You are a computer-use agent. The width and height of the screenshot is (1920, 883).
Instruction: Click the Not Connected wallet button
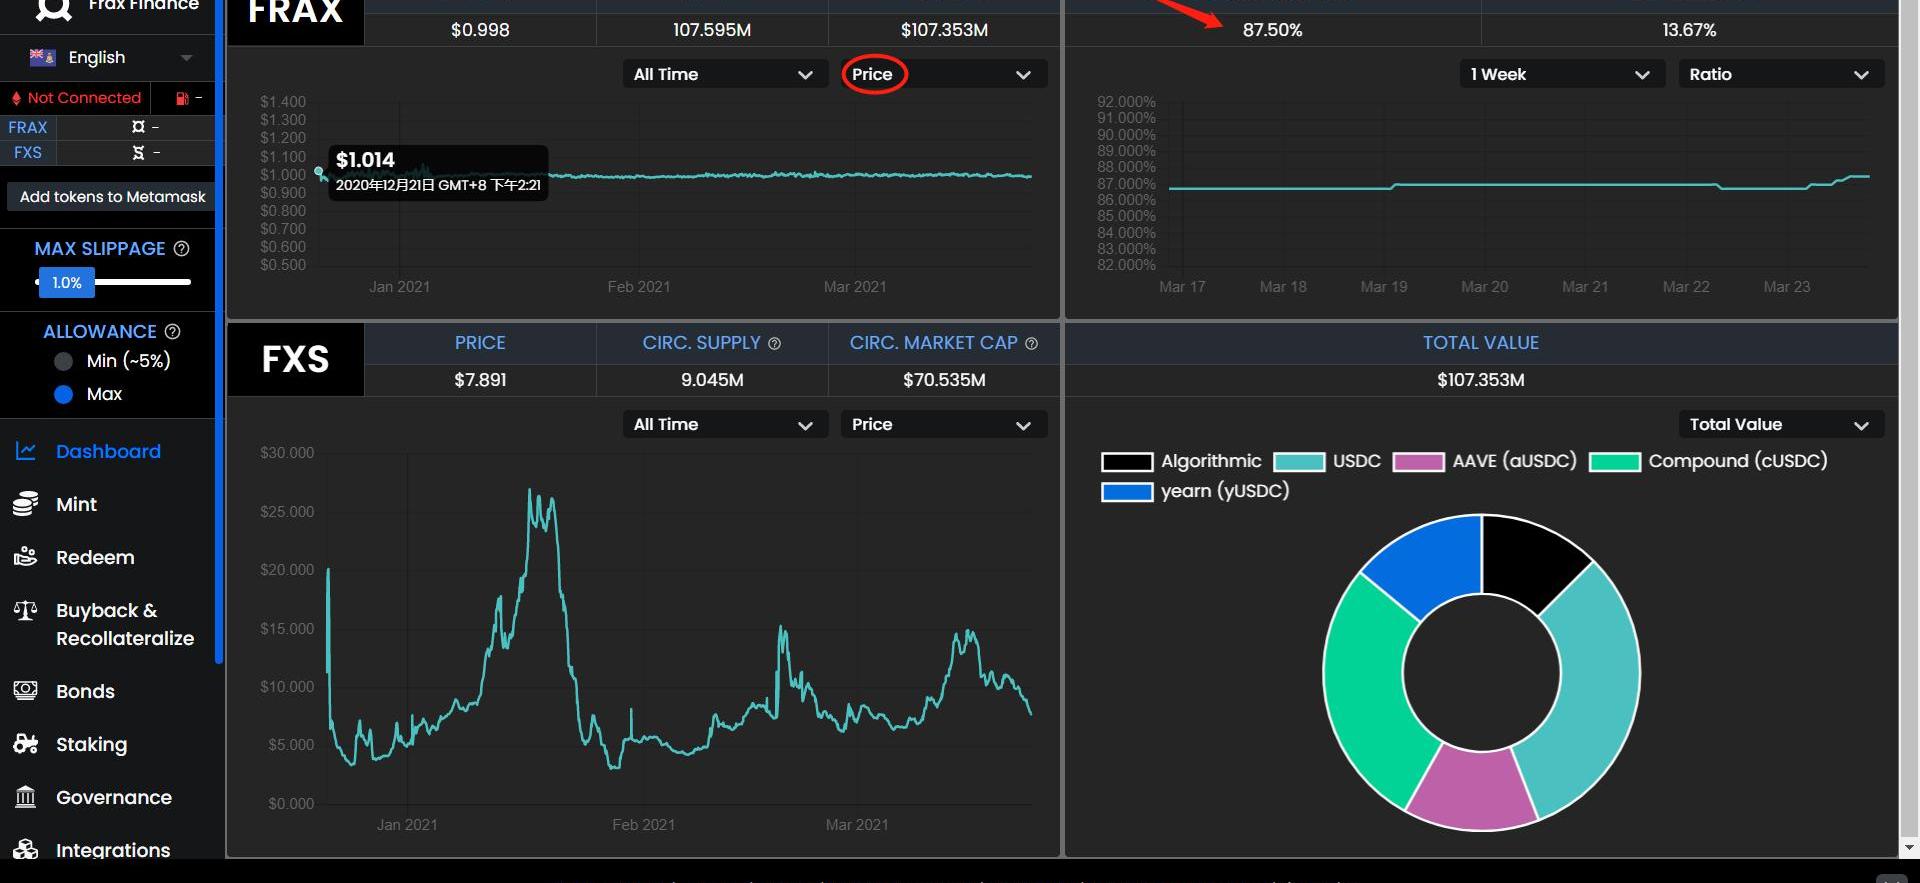pos(76,98)
